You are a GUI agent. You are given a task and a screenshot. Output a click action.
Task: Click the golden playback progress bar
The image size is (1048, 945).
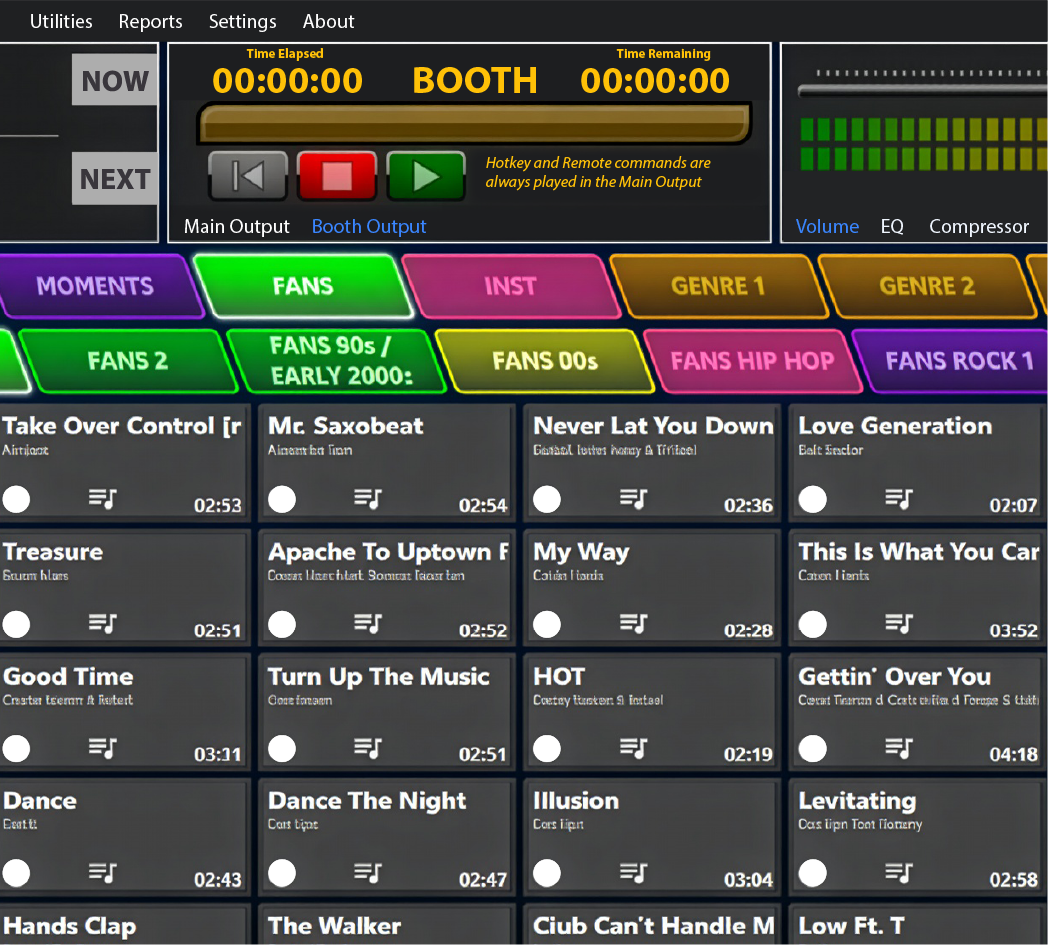coord(474,123)
